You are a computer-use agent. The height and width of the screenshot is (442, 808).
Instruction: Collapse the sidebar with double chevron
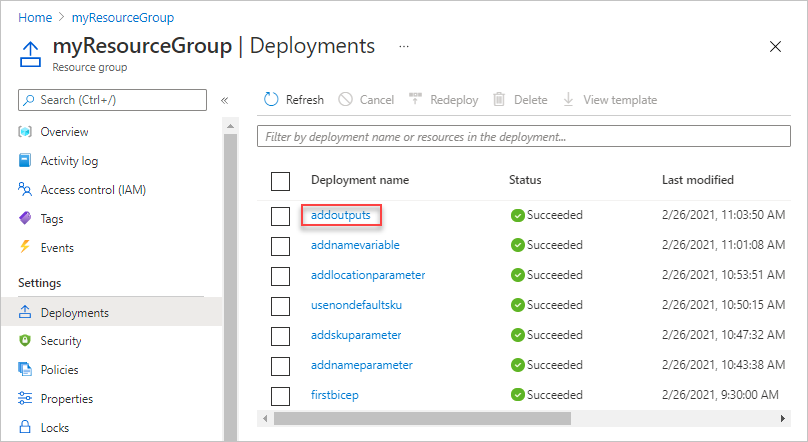225,100
